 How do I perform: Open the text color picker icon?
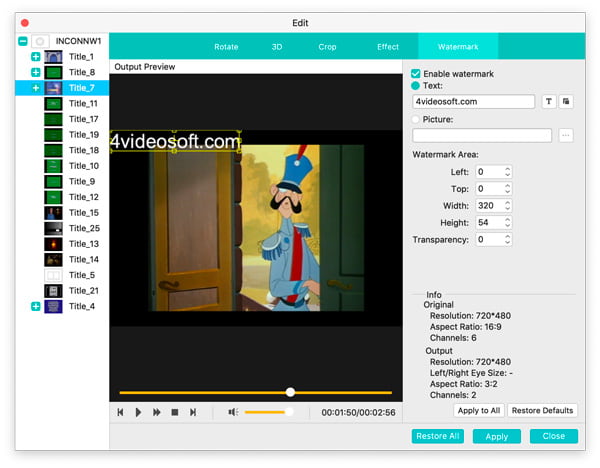tap(566, 101)
